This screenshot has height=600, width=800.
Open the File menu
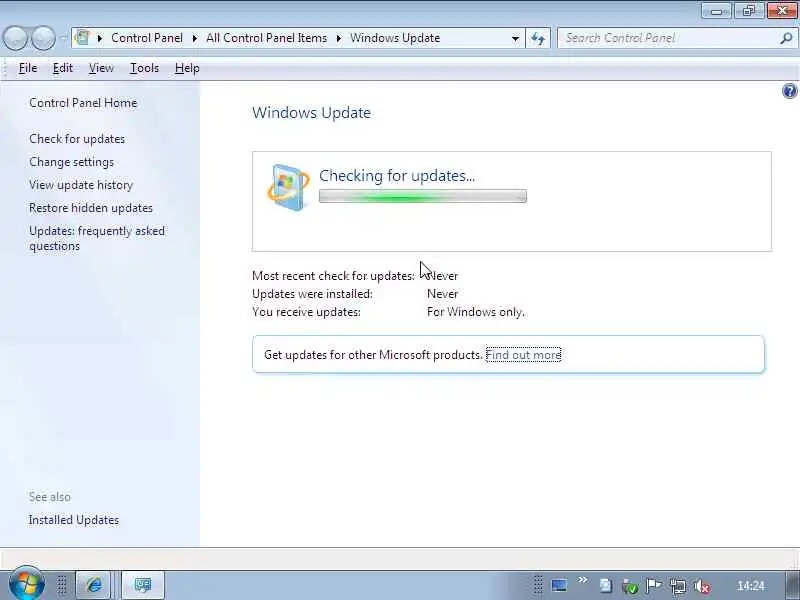[28, 68]
